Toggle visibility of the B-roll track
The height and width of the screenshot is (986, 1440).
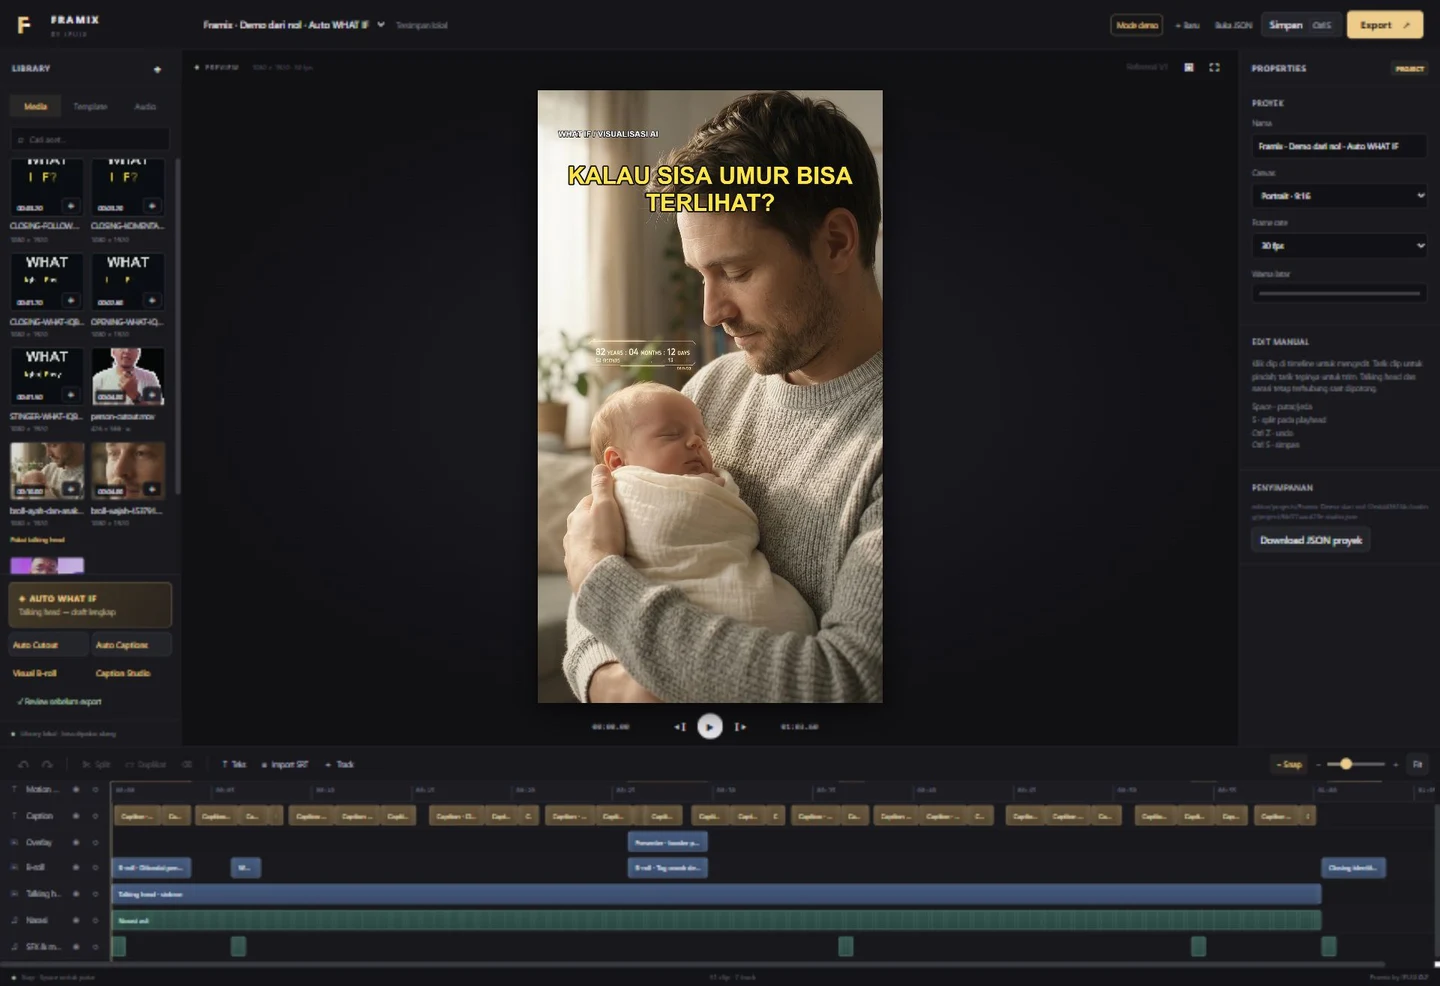(76, 868)
